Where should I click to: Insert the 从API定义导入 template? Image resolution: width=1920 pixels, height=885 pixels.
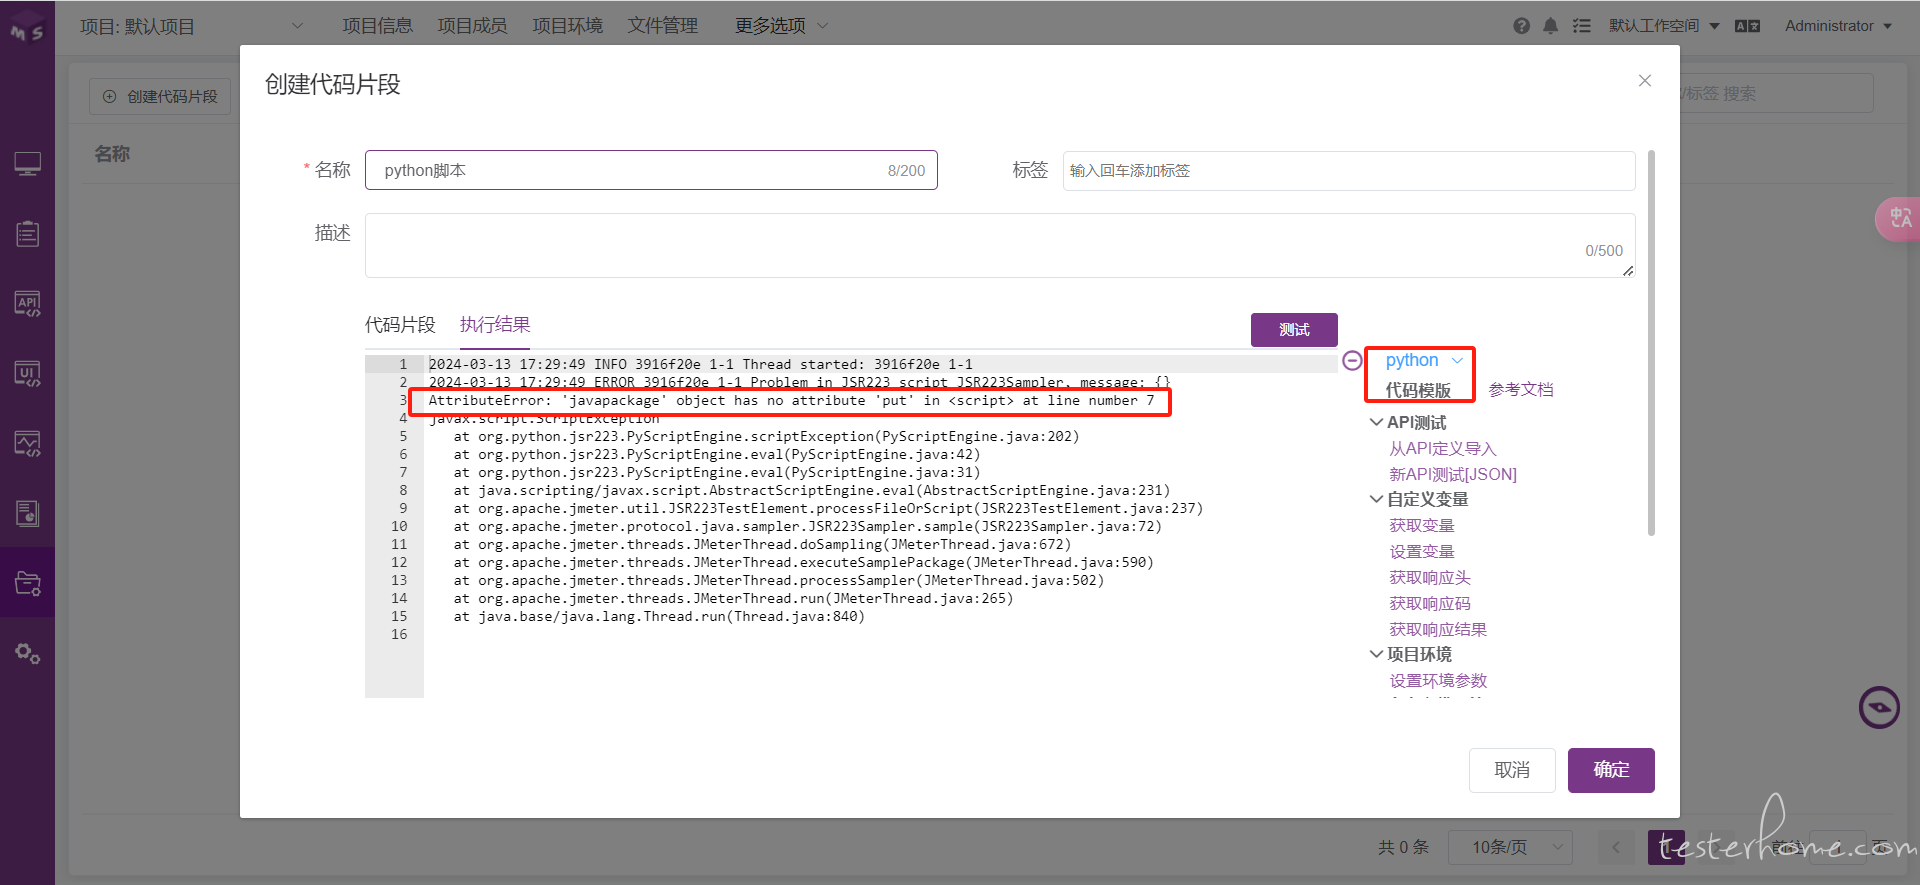[x=1443, y=449]
